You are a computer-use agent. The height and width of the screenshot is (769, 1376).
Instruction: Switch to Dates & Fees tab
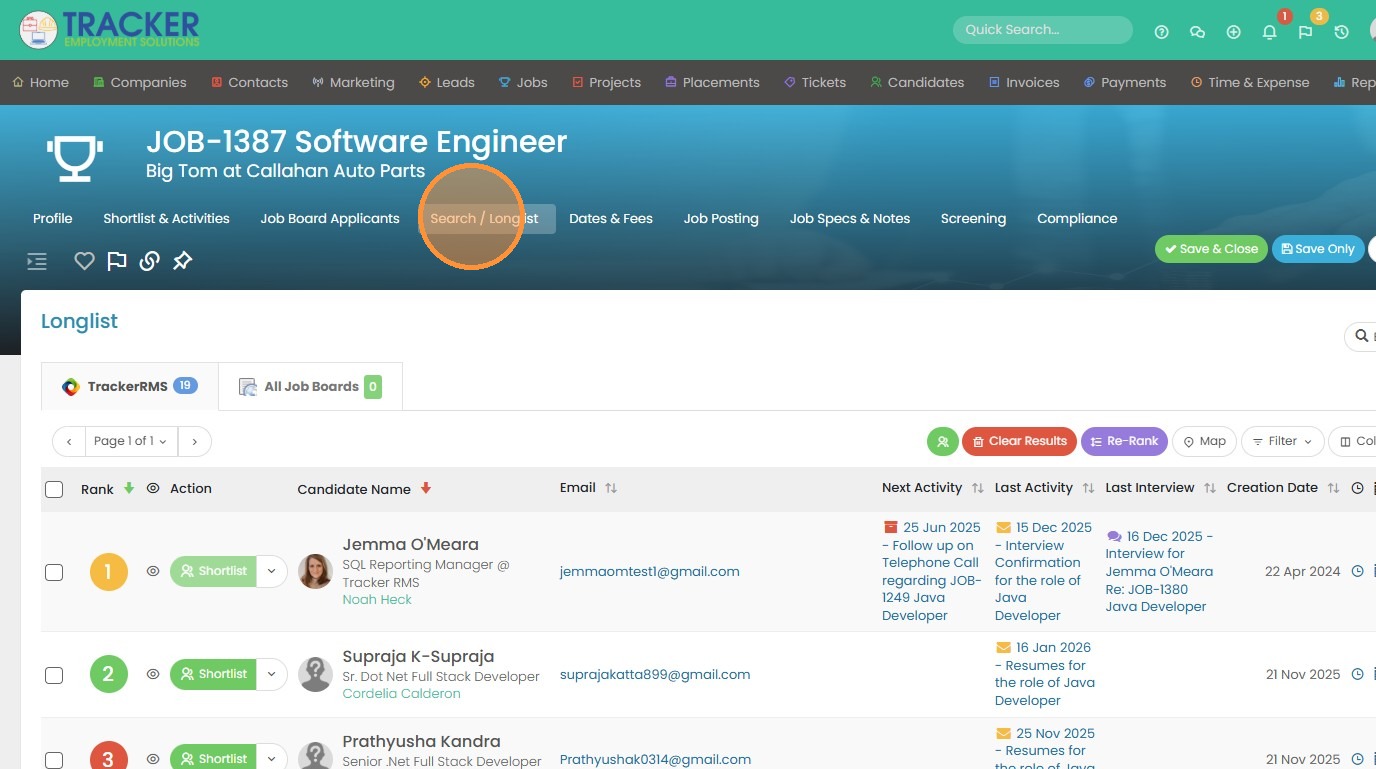point(611,218)
